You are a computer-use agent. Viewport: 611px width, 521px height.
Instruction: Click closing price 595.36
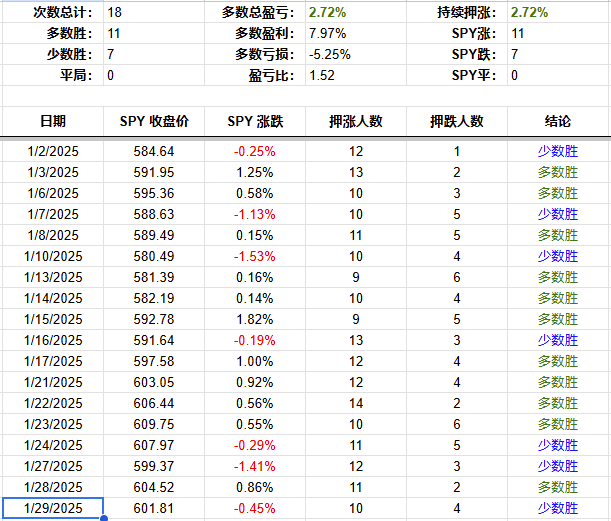[x=154, y=193]
